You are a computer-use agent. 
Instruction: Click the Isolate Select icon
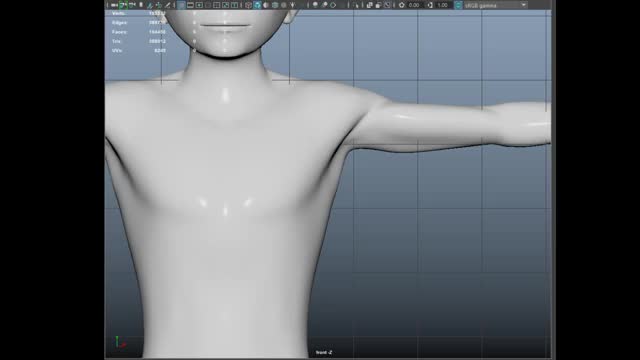click(356, 5)
